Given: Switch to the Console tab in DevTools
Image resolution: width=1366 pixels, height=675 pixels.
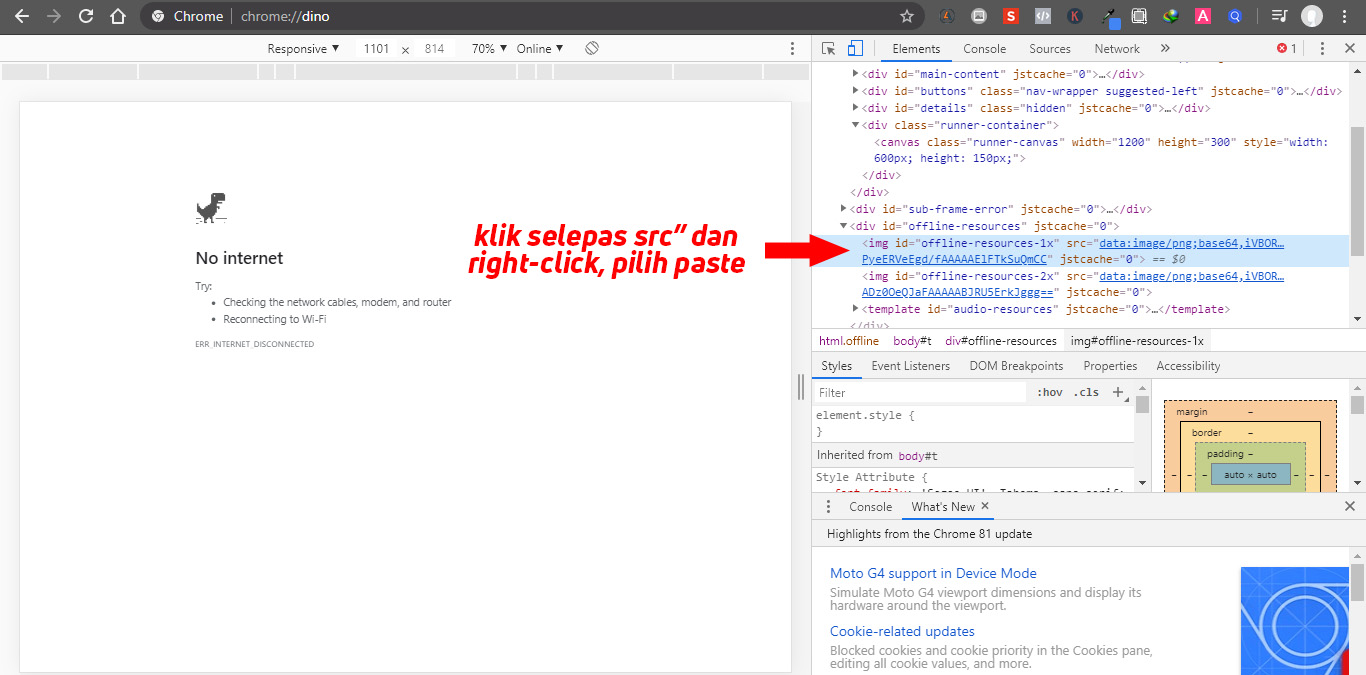Looking at the screenshot, I should coord(985,48).
